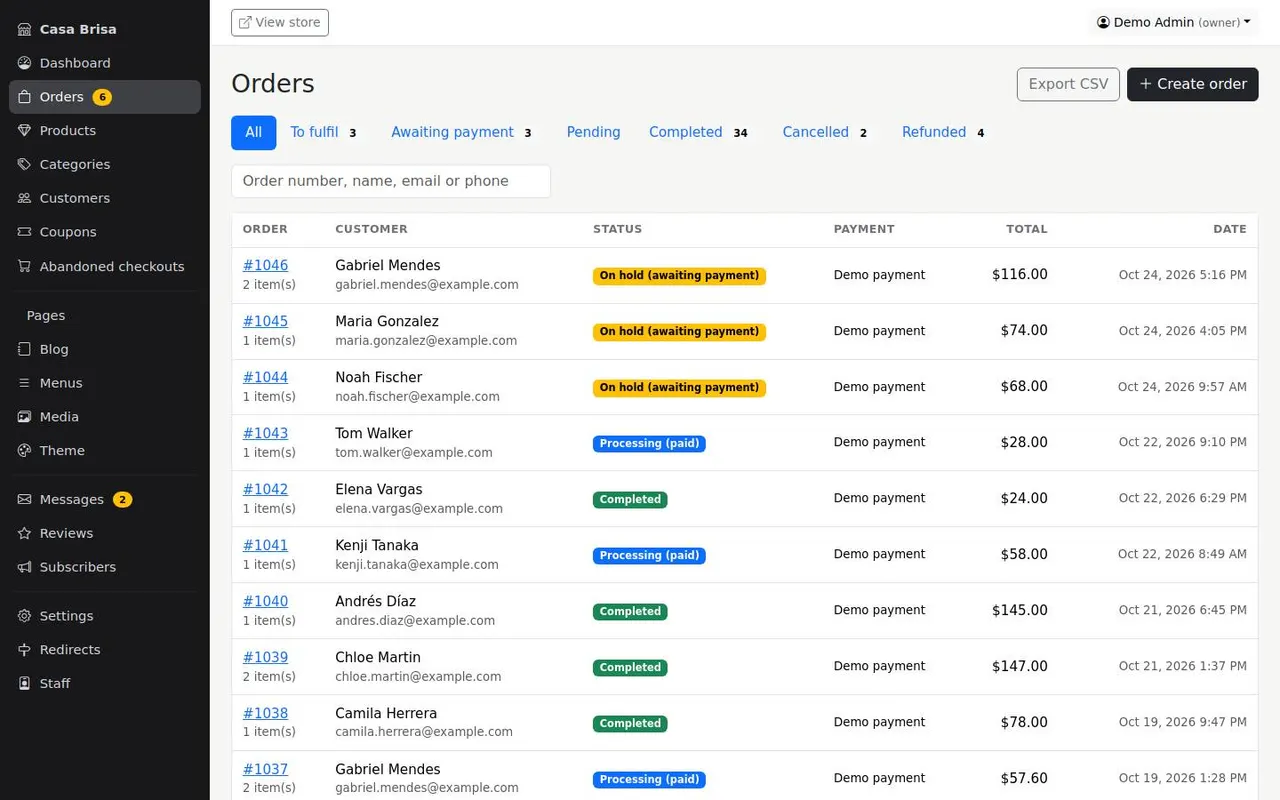Viewport: 1280px width, 800px height.
Task: Switch to the Pending tab
Action: pyautogui.click(x=593, y=132)
